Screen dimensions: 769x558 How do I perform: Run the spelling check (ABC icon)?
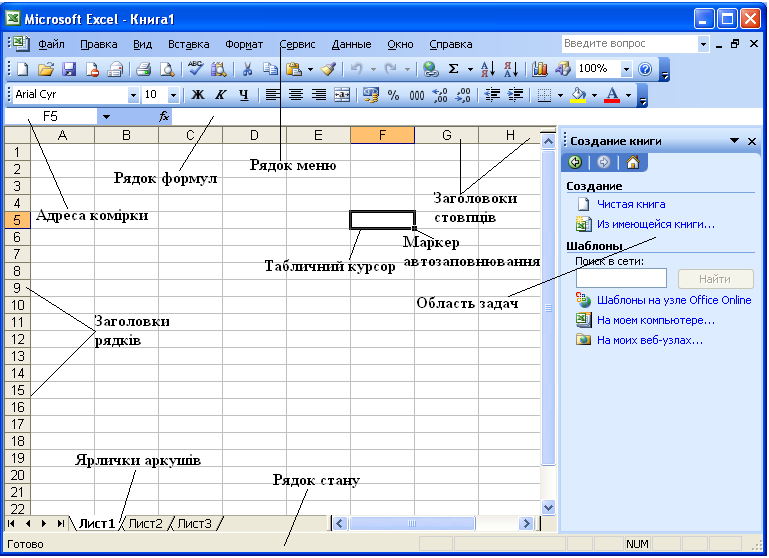[x=195, y=69]
